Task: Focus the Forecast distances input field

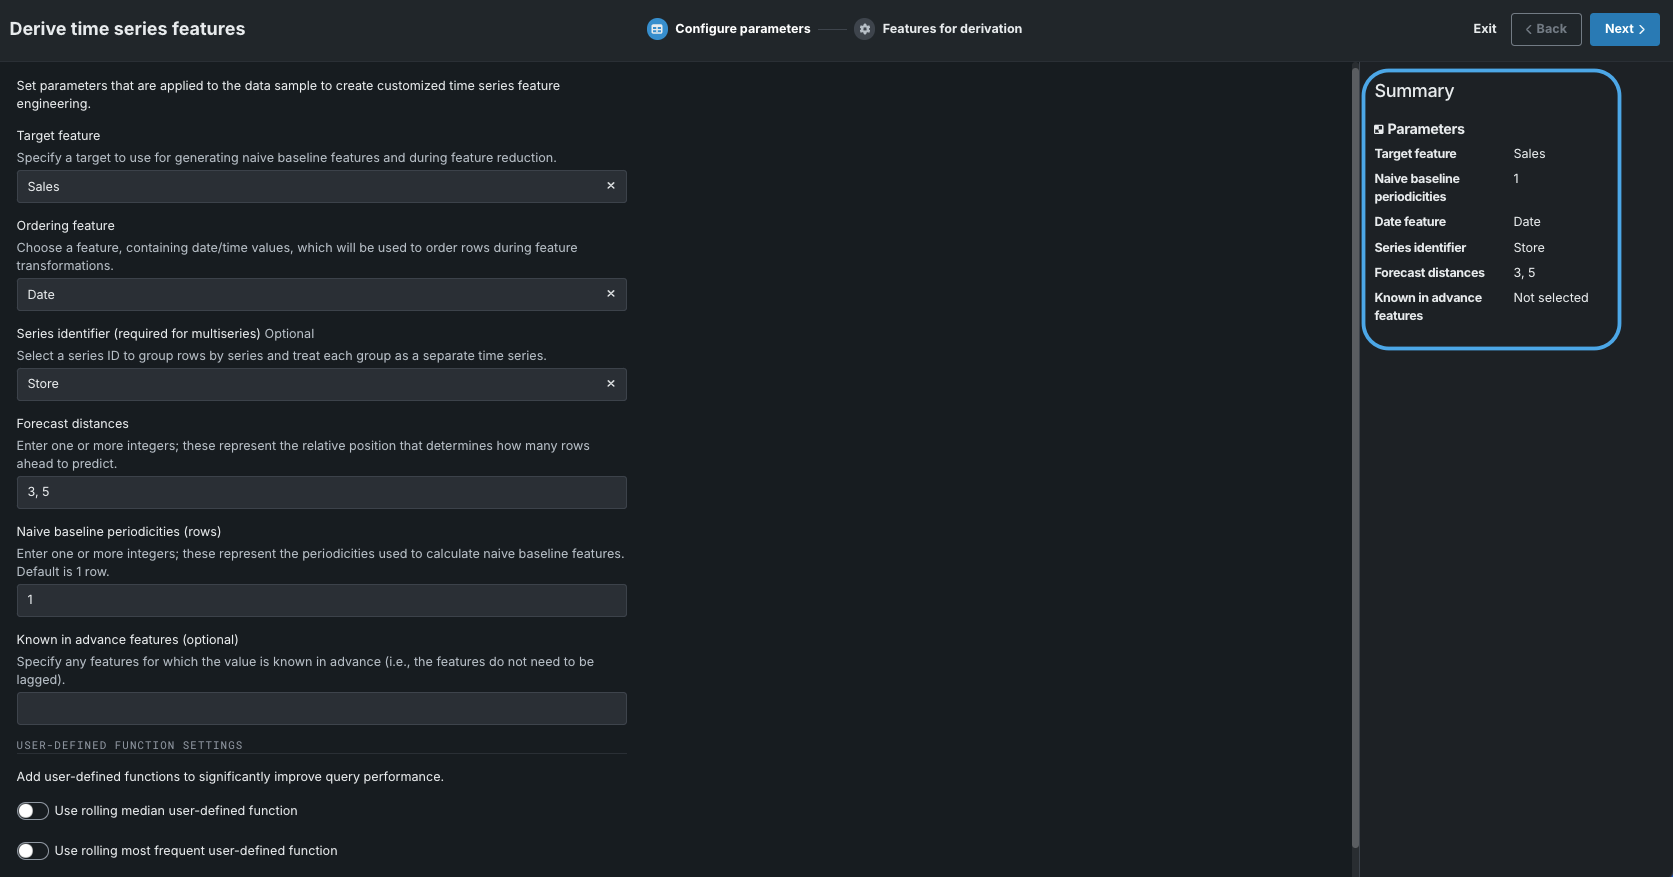Action: coord(321,493)
